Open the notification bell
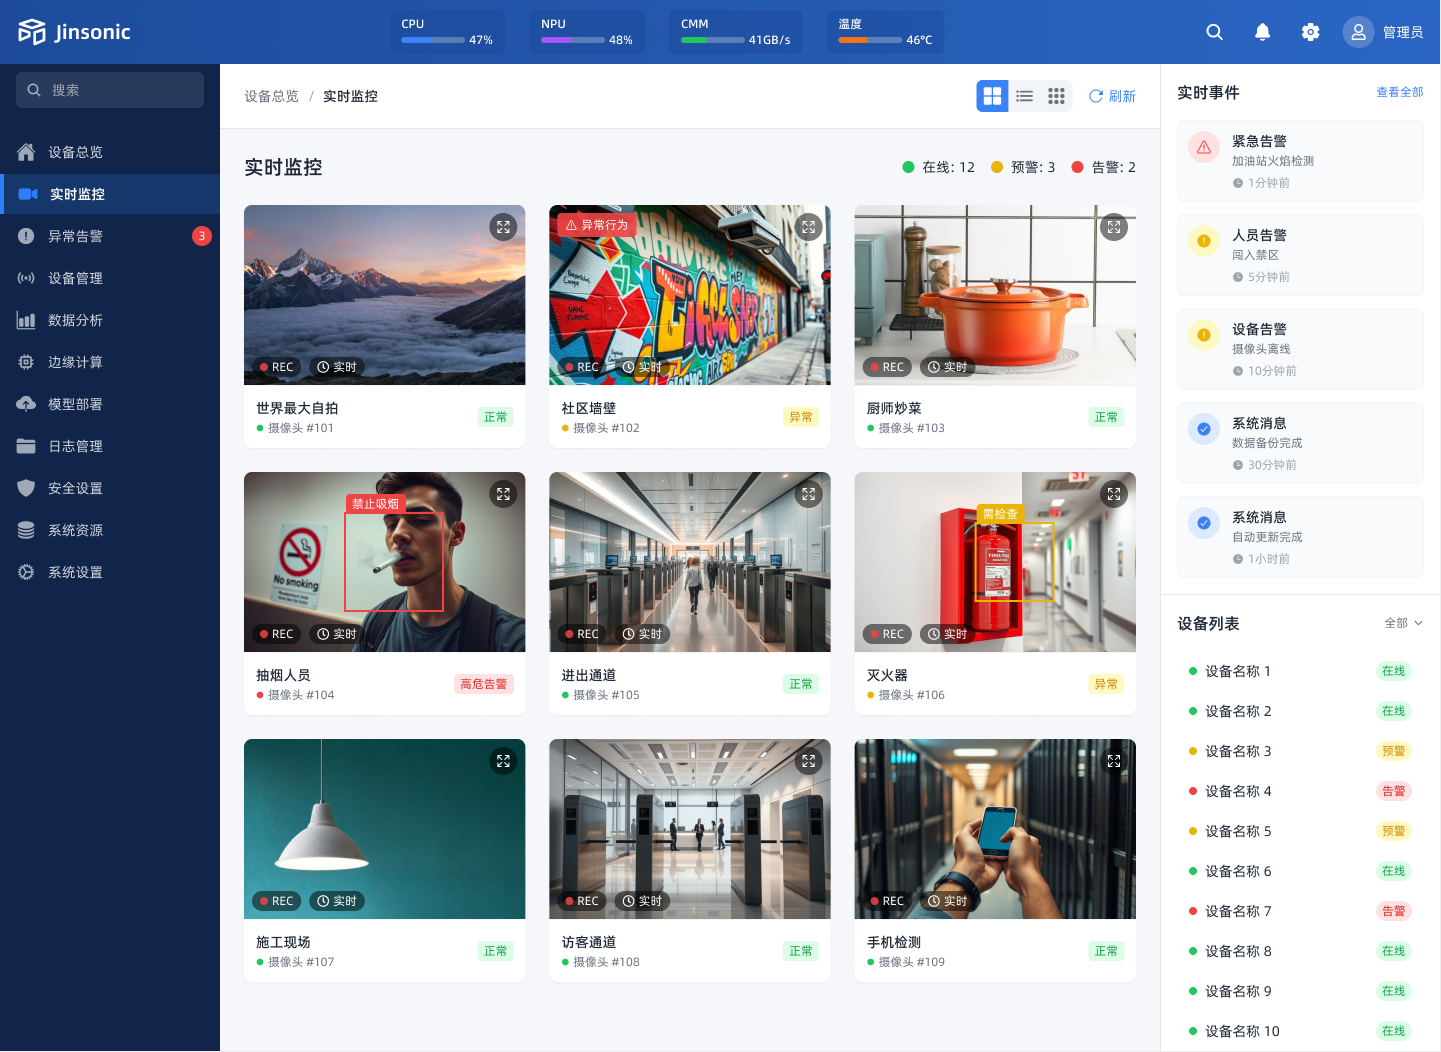Viewport: 1441px width, 1052px height. pos(1262,32)
